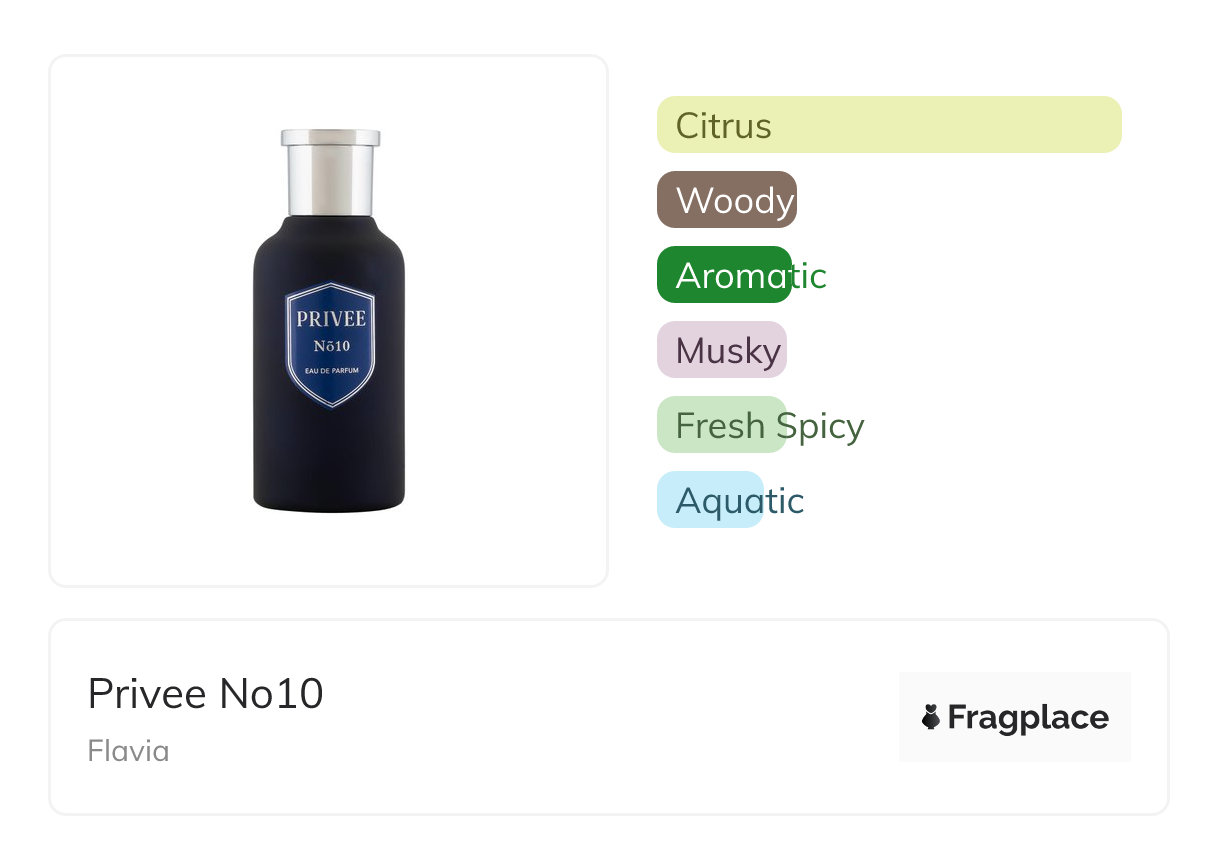Open the Flavia brand name link
The image size is (1218, 864).
point(129,751)
